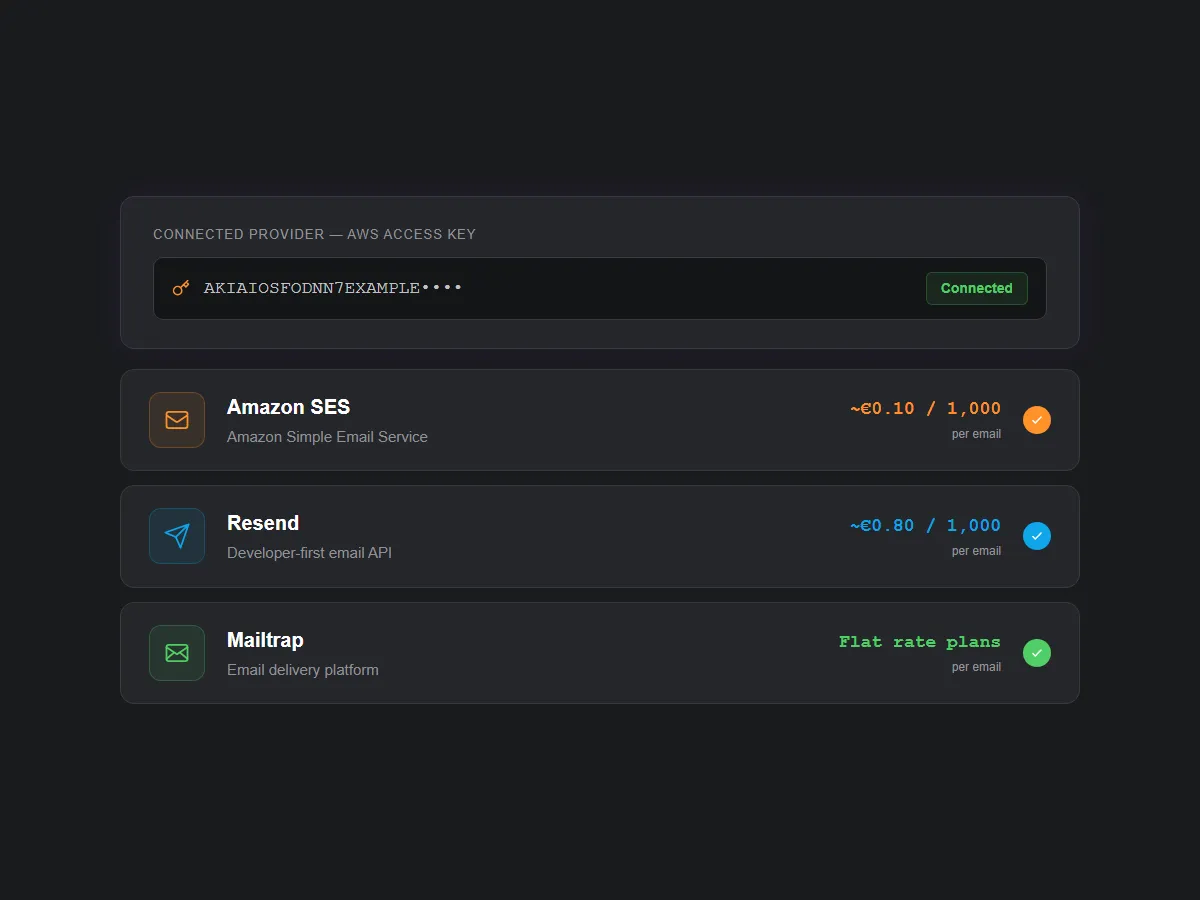Open the Flat rate plans link on Mailtrap
This screenshot has height=900, width=1200.
tap(919, 642)
